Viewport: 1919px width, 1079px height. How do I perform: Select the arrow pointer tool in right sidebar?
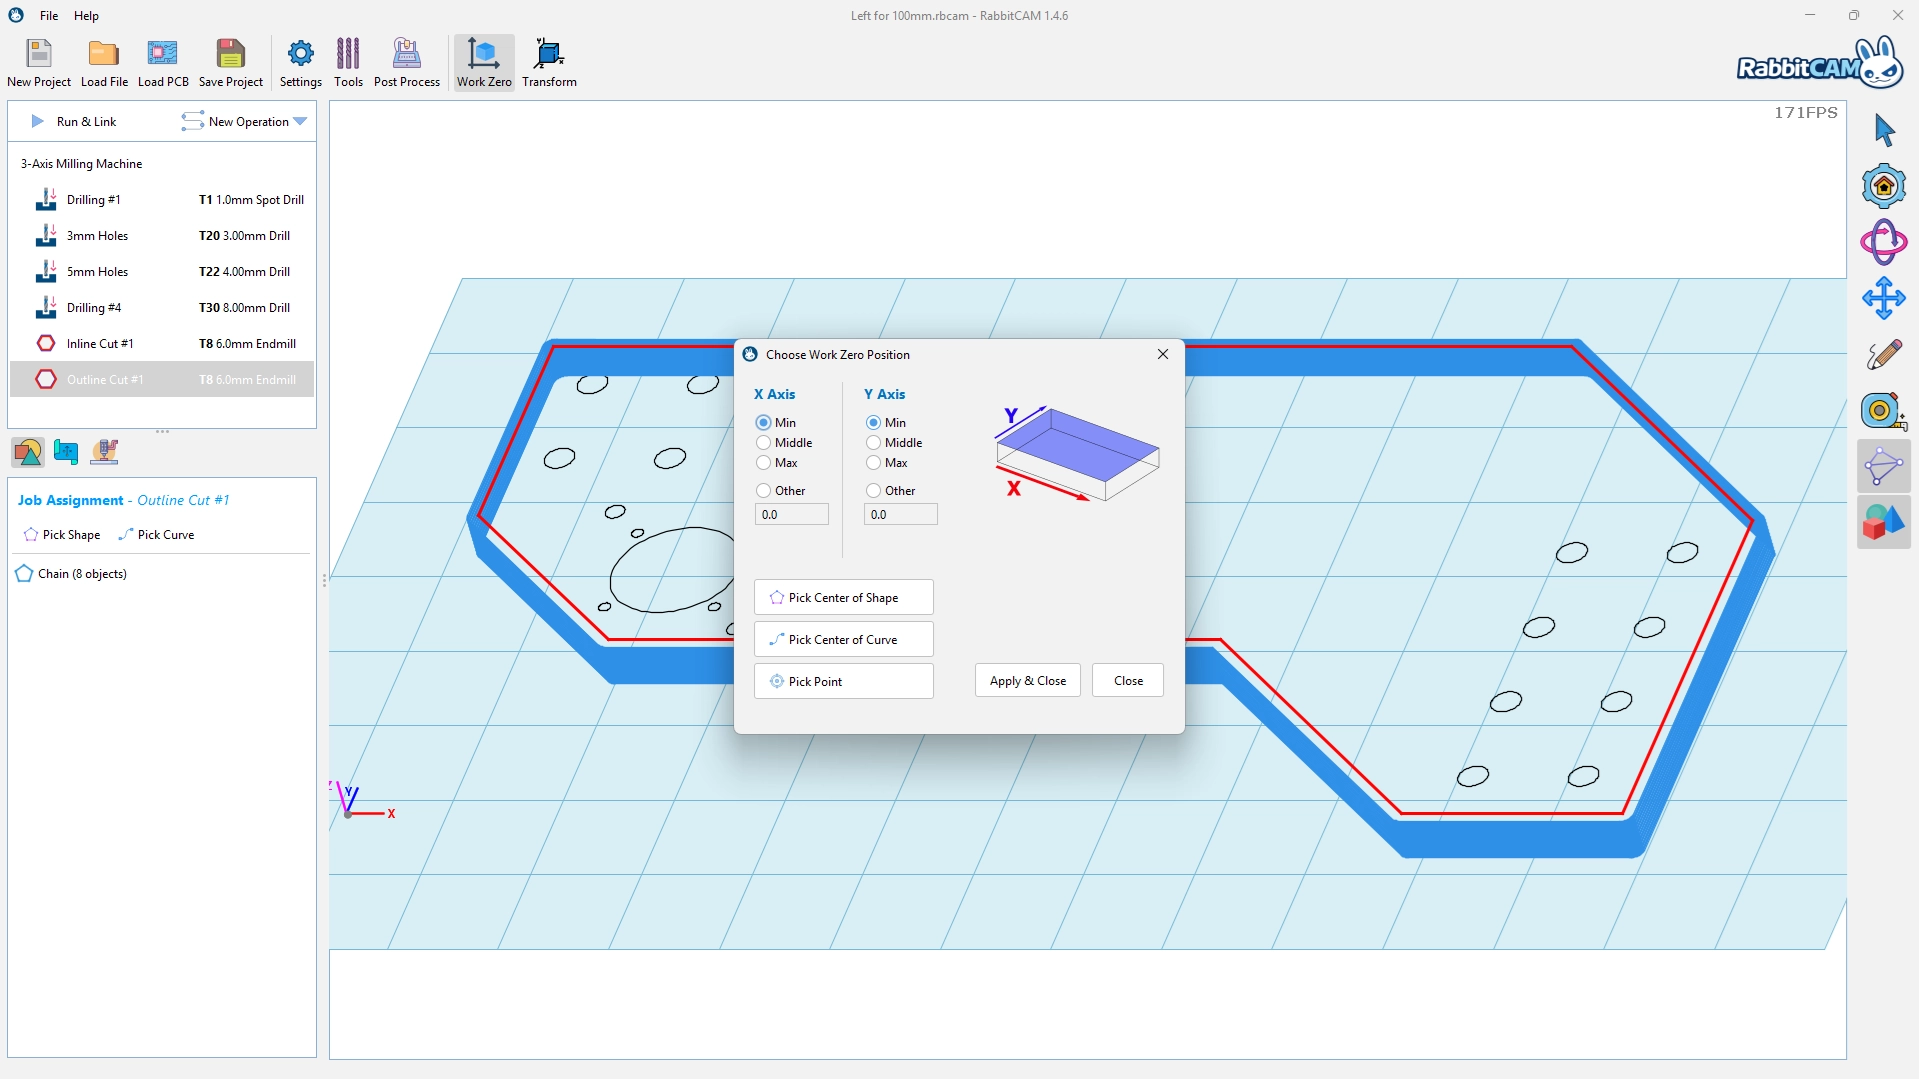click(1884, 130)
